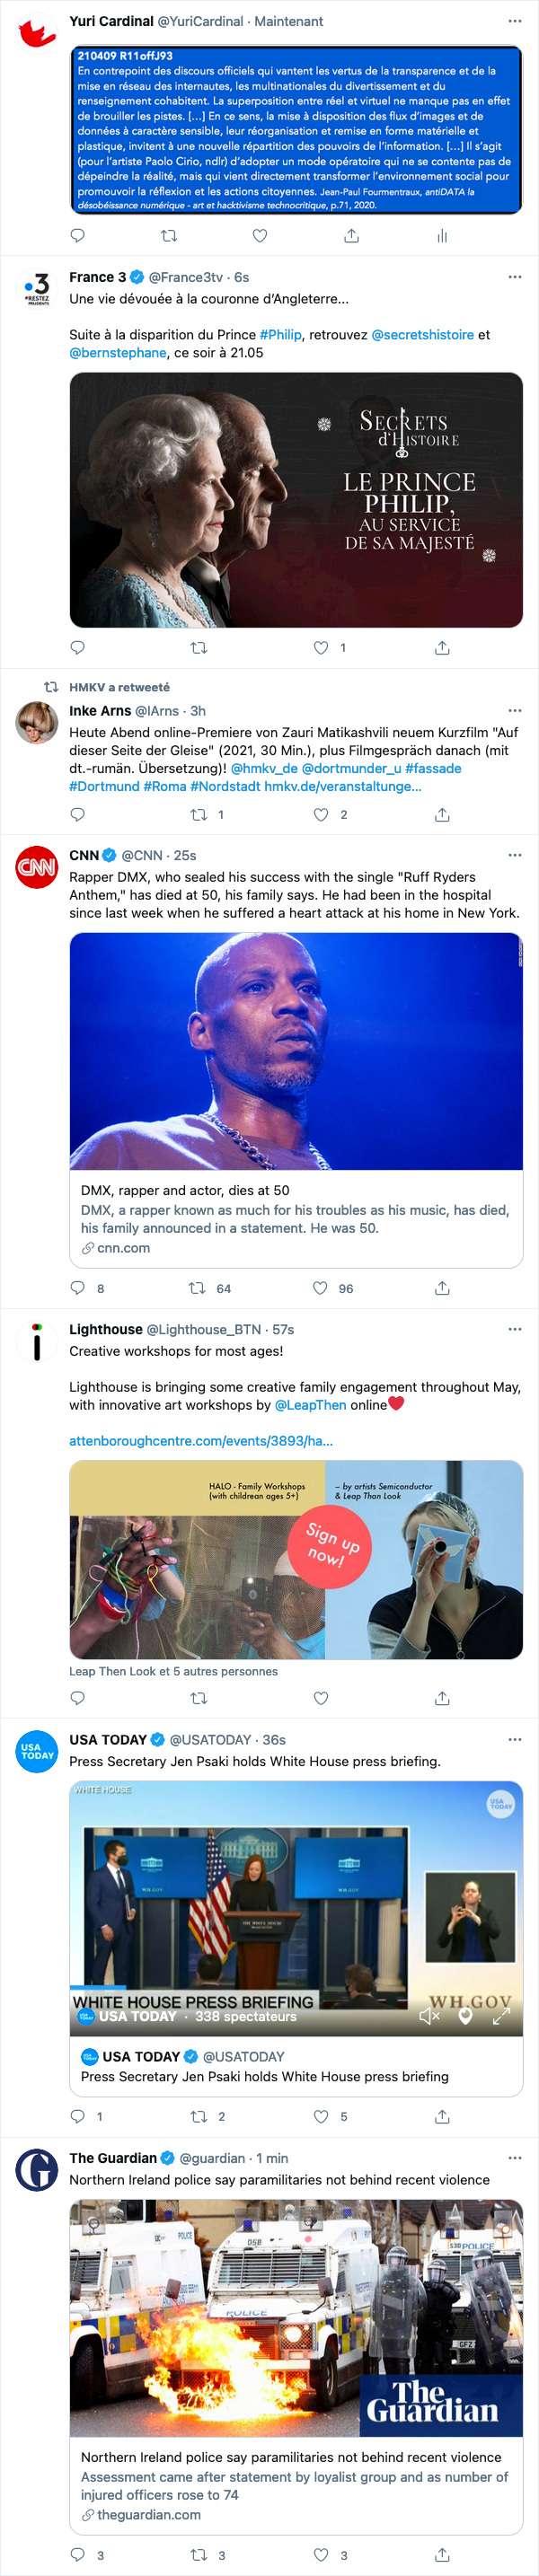
Task: Open the #Philip hashtag link
Action: click(x=281, y=335)
